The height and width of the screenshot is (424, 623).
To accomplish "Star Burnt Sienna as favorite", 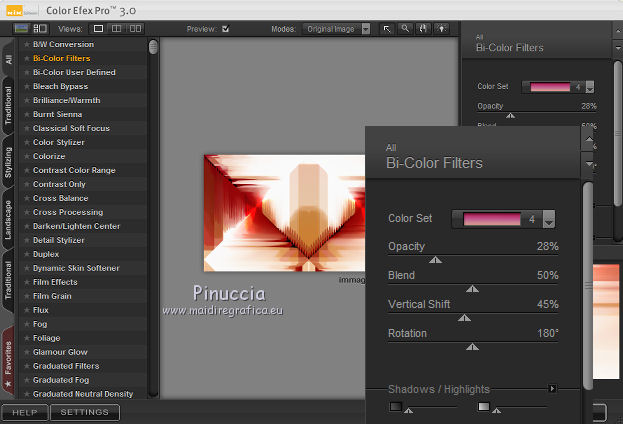I will click(27, 114).
